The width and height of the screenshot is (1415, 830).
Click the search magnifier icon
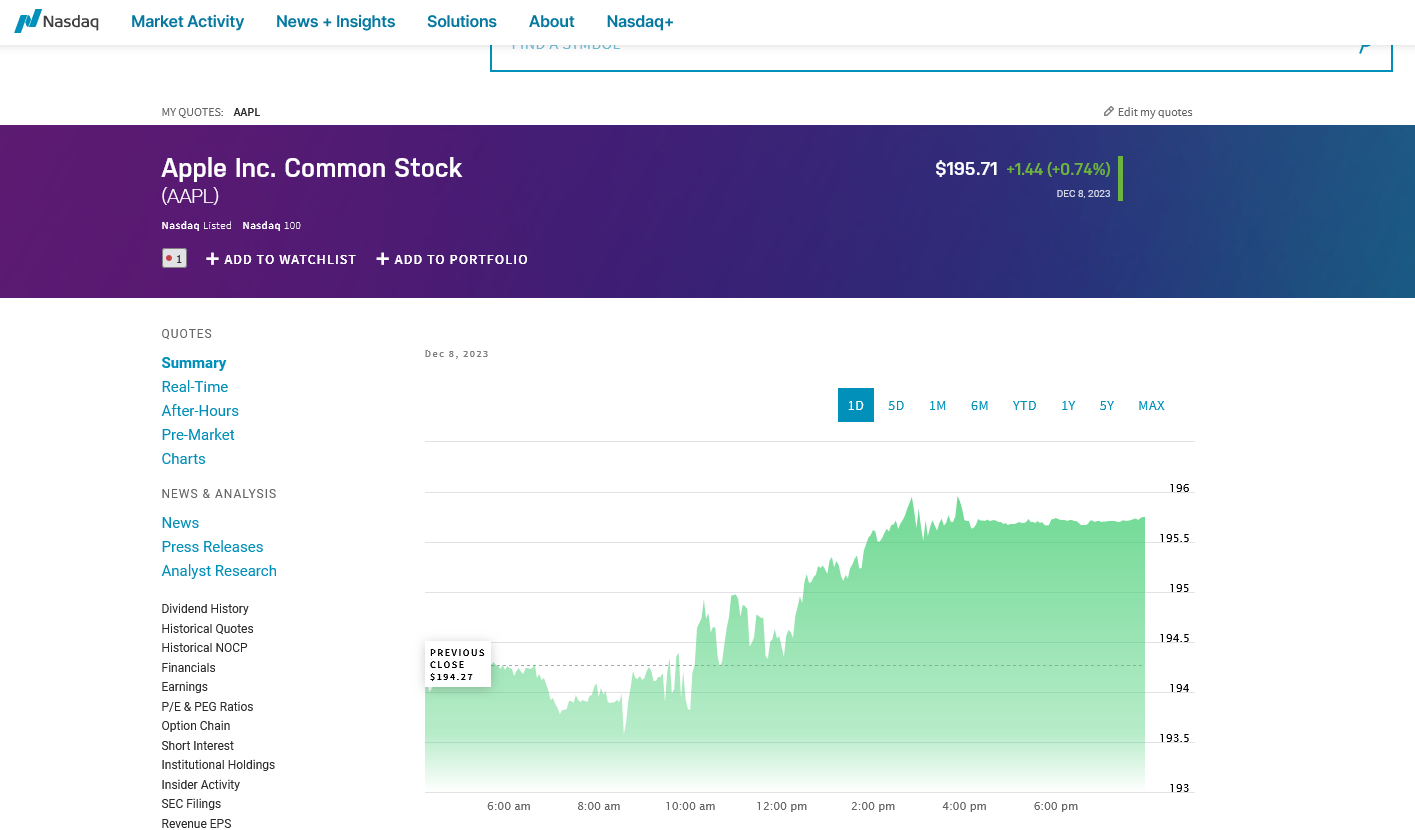coord(1364,46)
